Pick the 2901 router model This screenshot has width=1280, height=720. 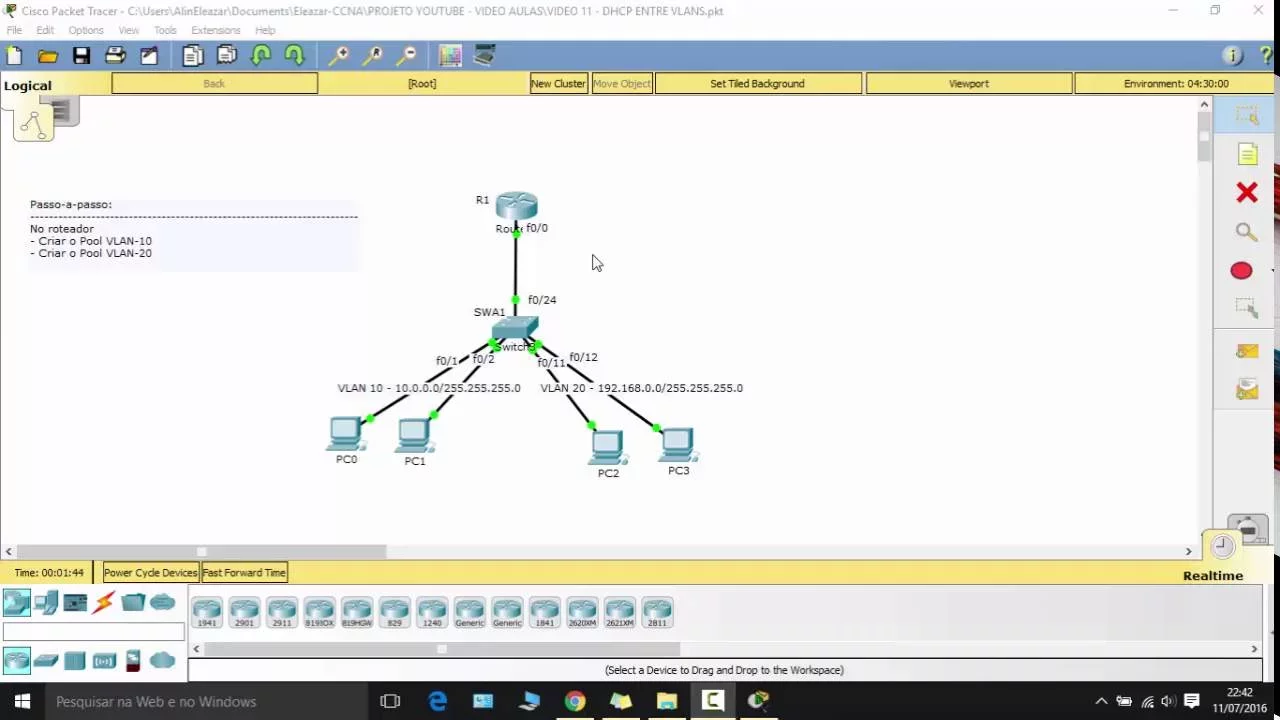point(244,613)
